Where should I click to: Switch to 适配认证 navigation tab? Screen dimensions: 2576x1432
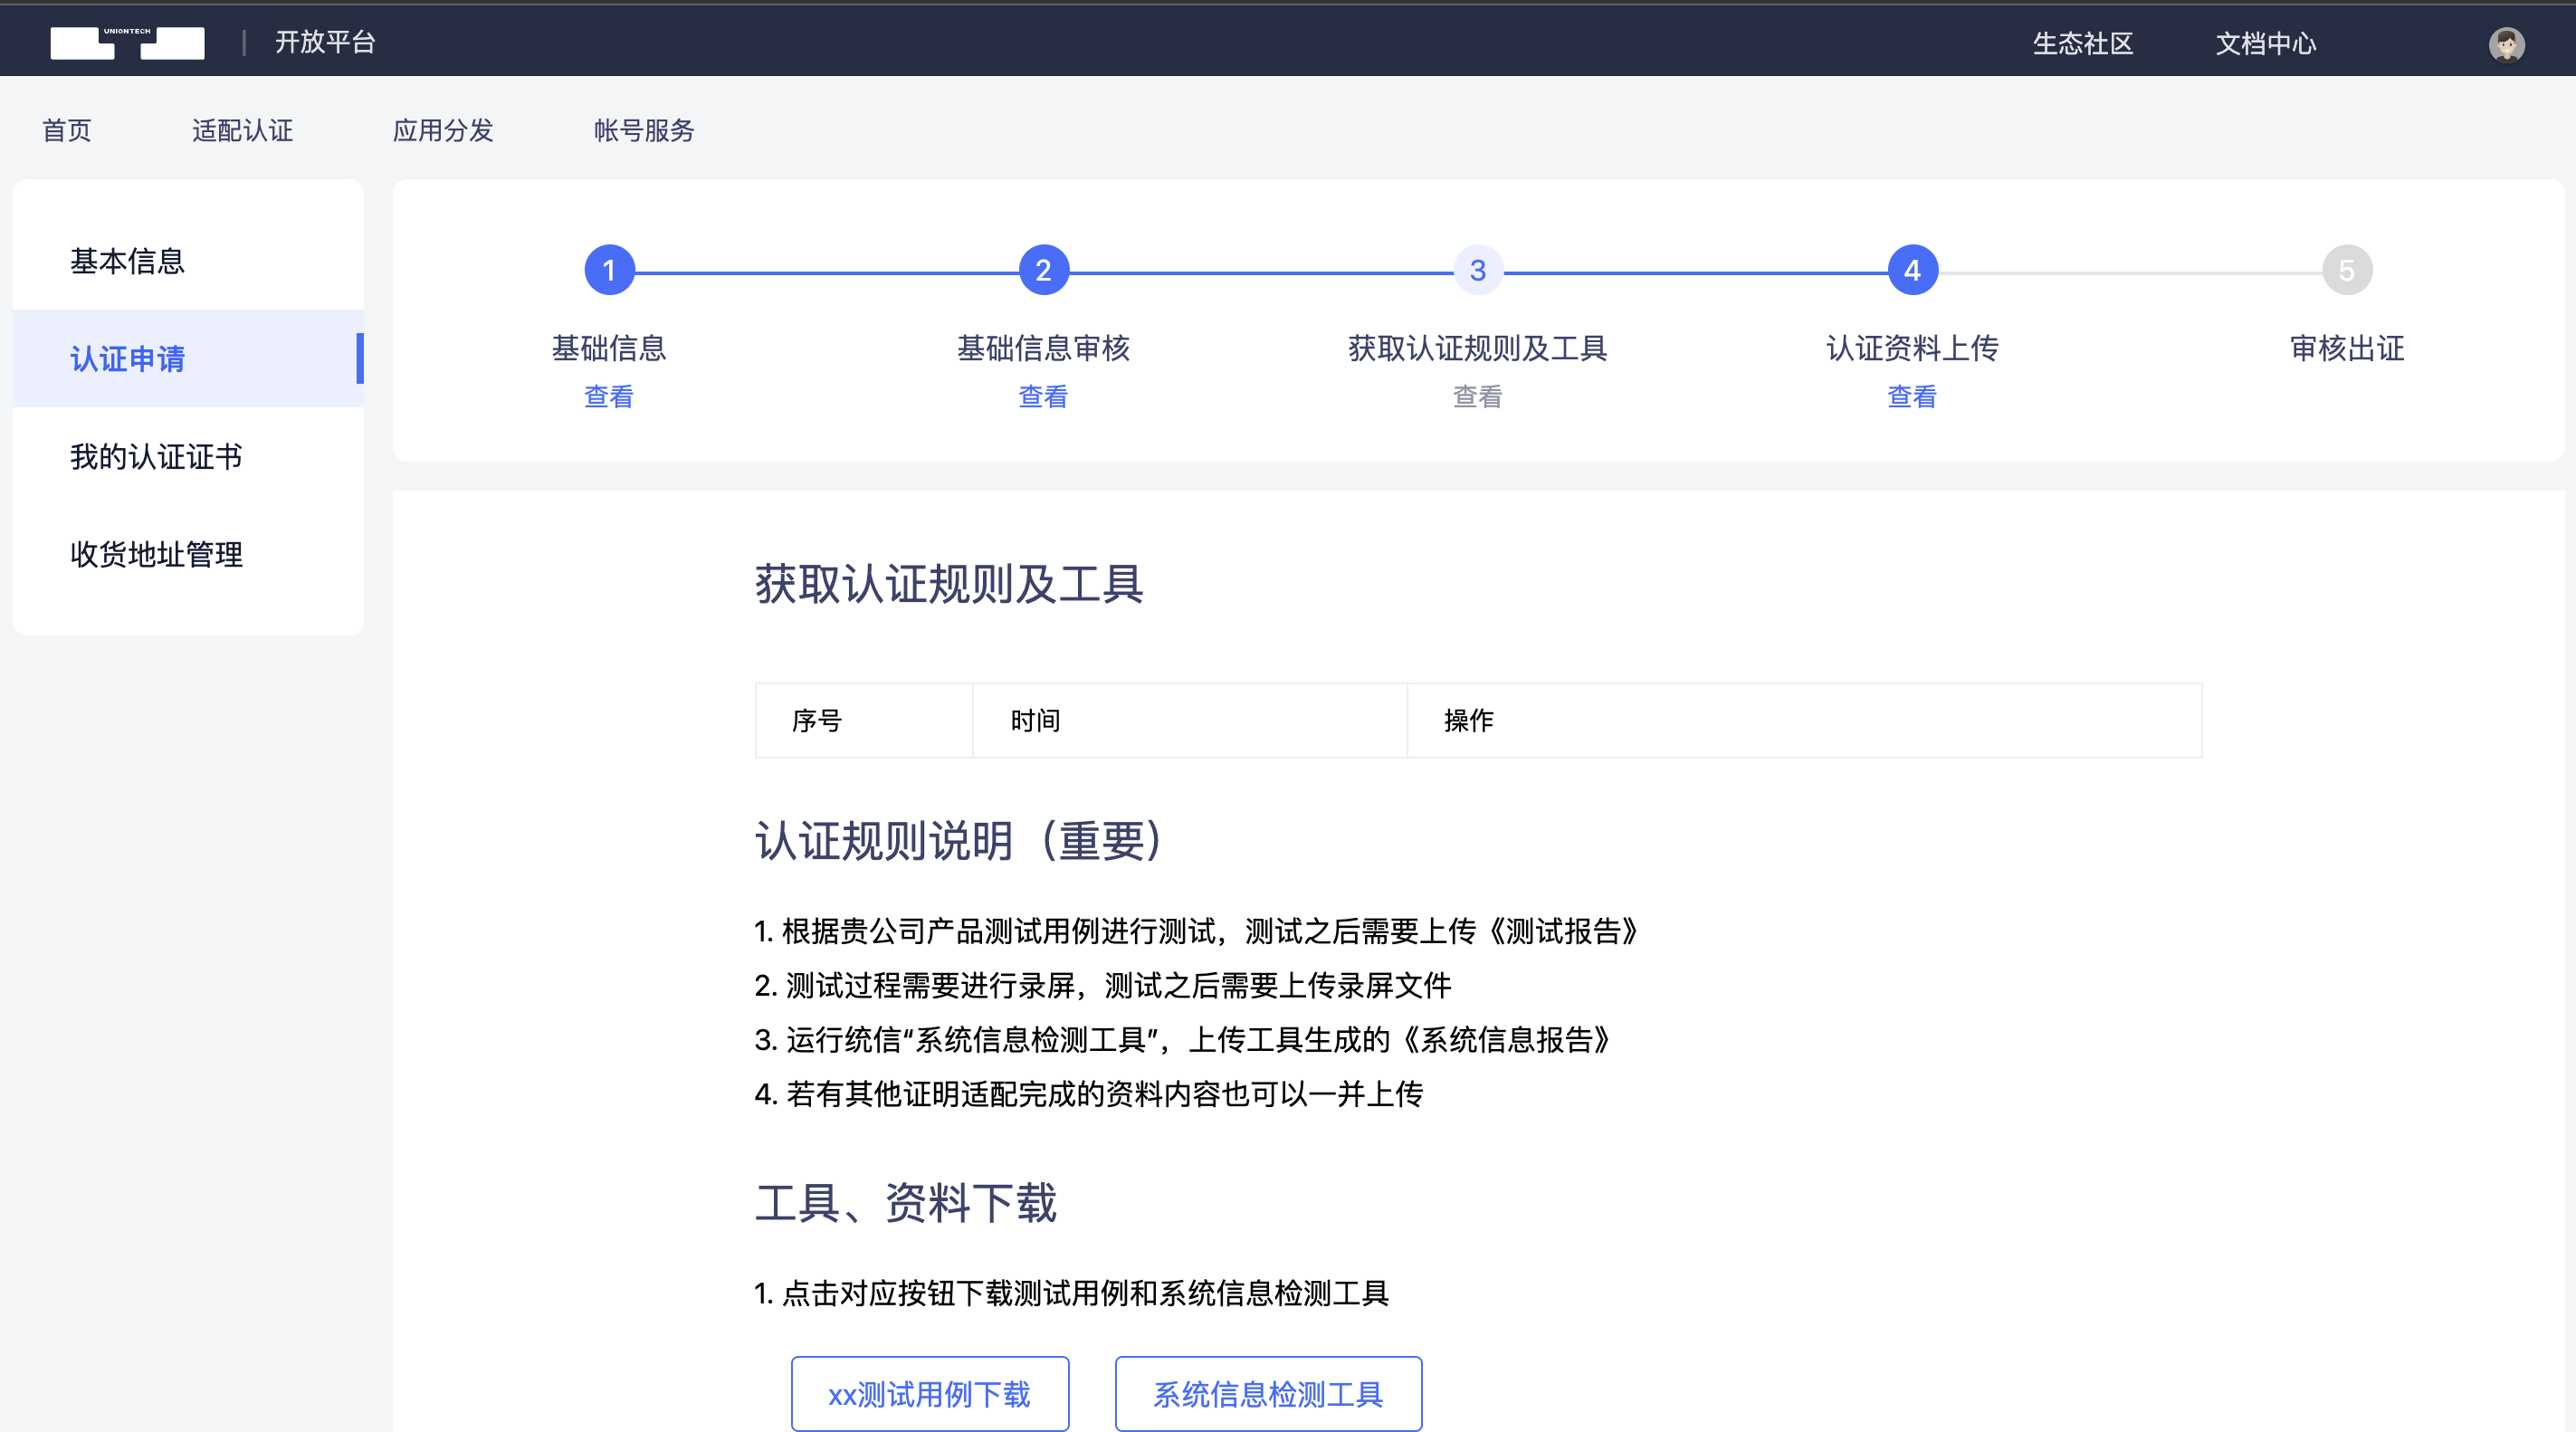(242, 130)
